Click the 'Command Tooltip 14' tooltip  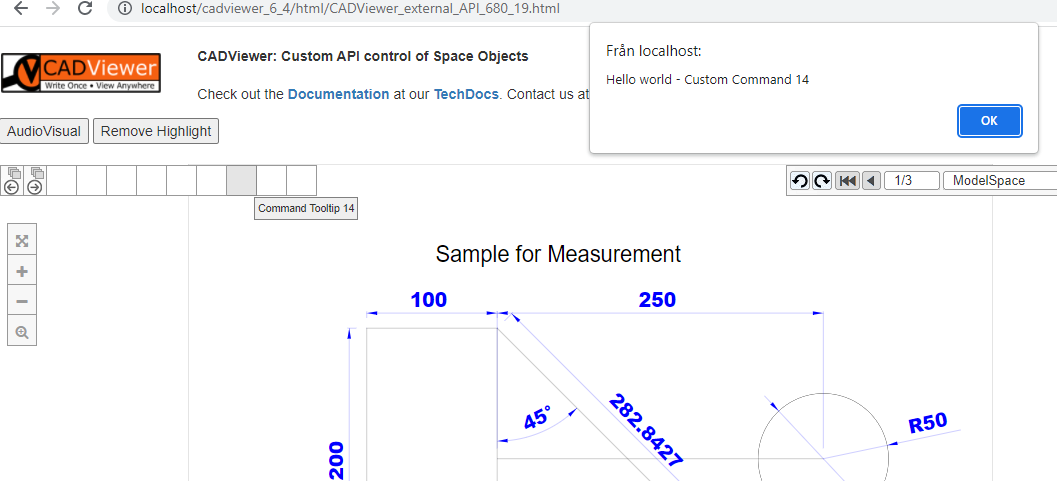coord(306,209)
